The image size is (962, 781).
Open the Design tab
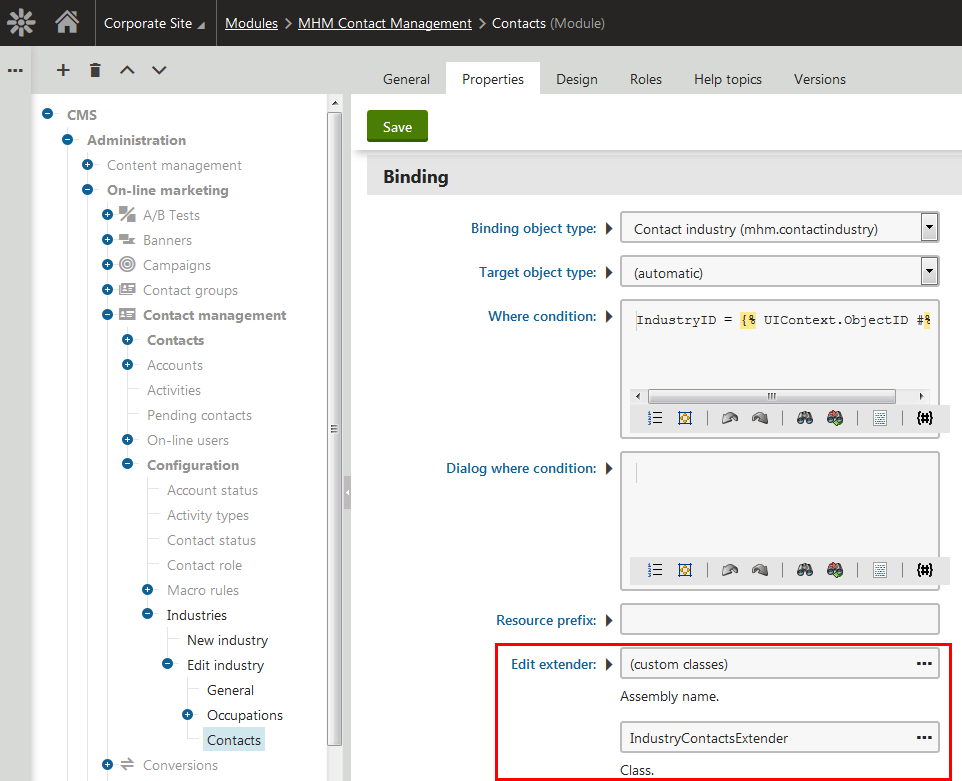coord(577,79)
